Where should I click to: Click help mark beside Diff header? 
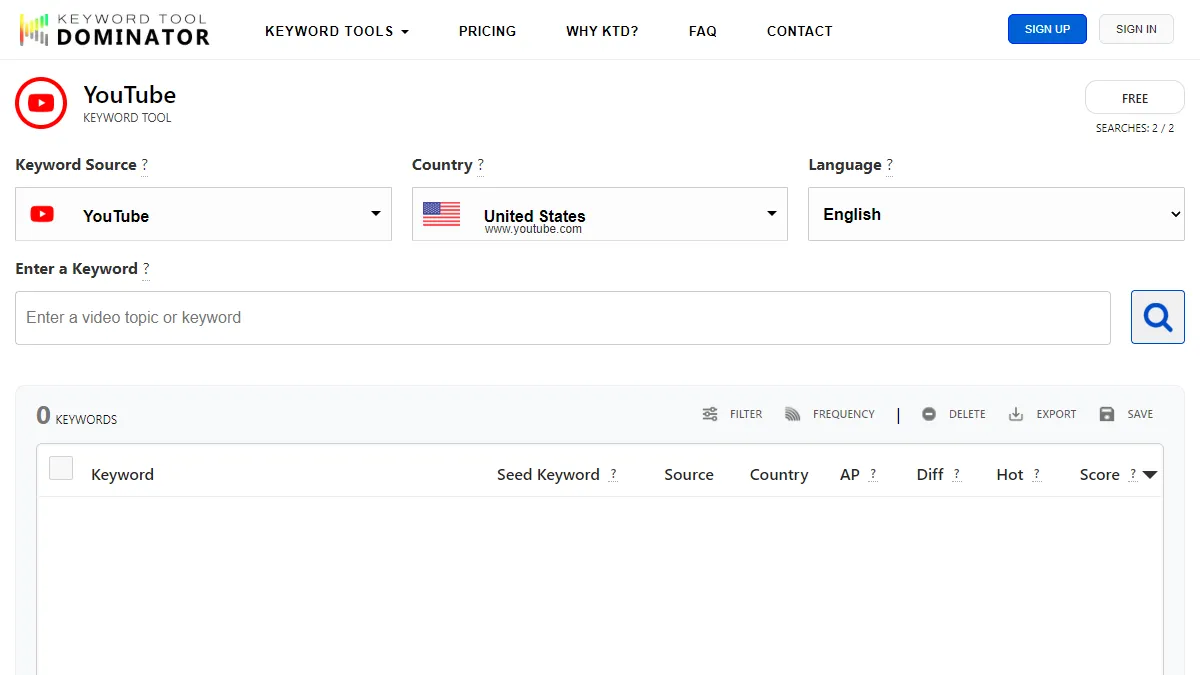pos(957,475)
